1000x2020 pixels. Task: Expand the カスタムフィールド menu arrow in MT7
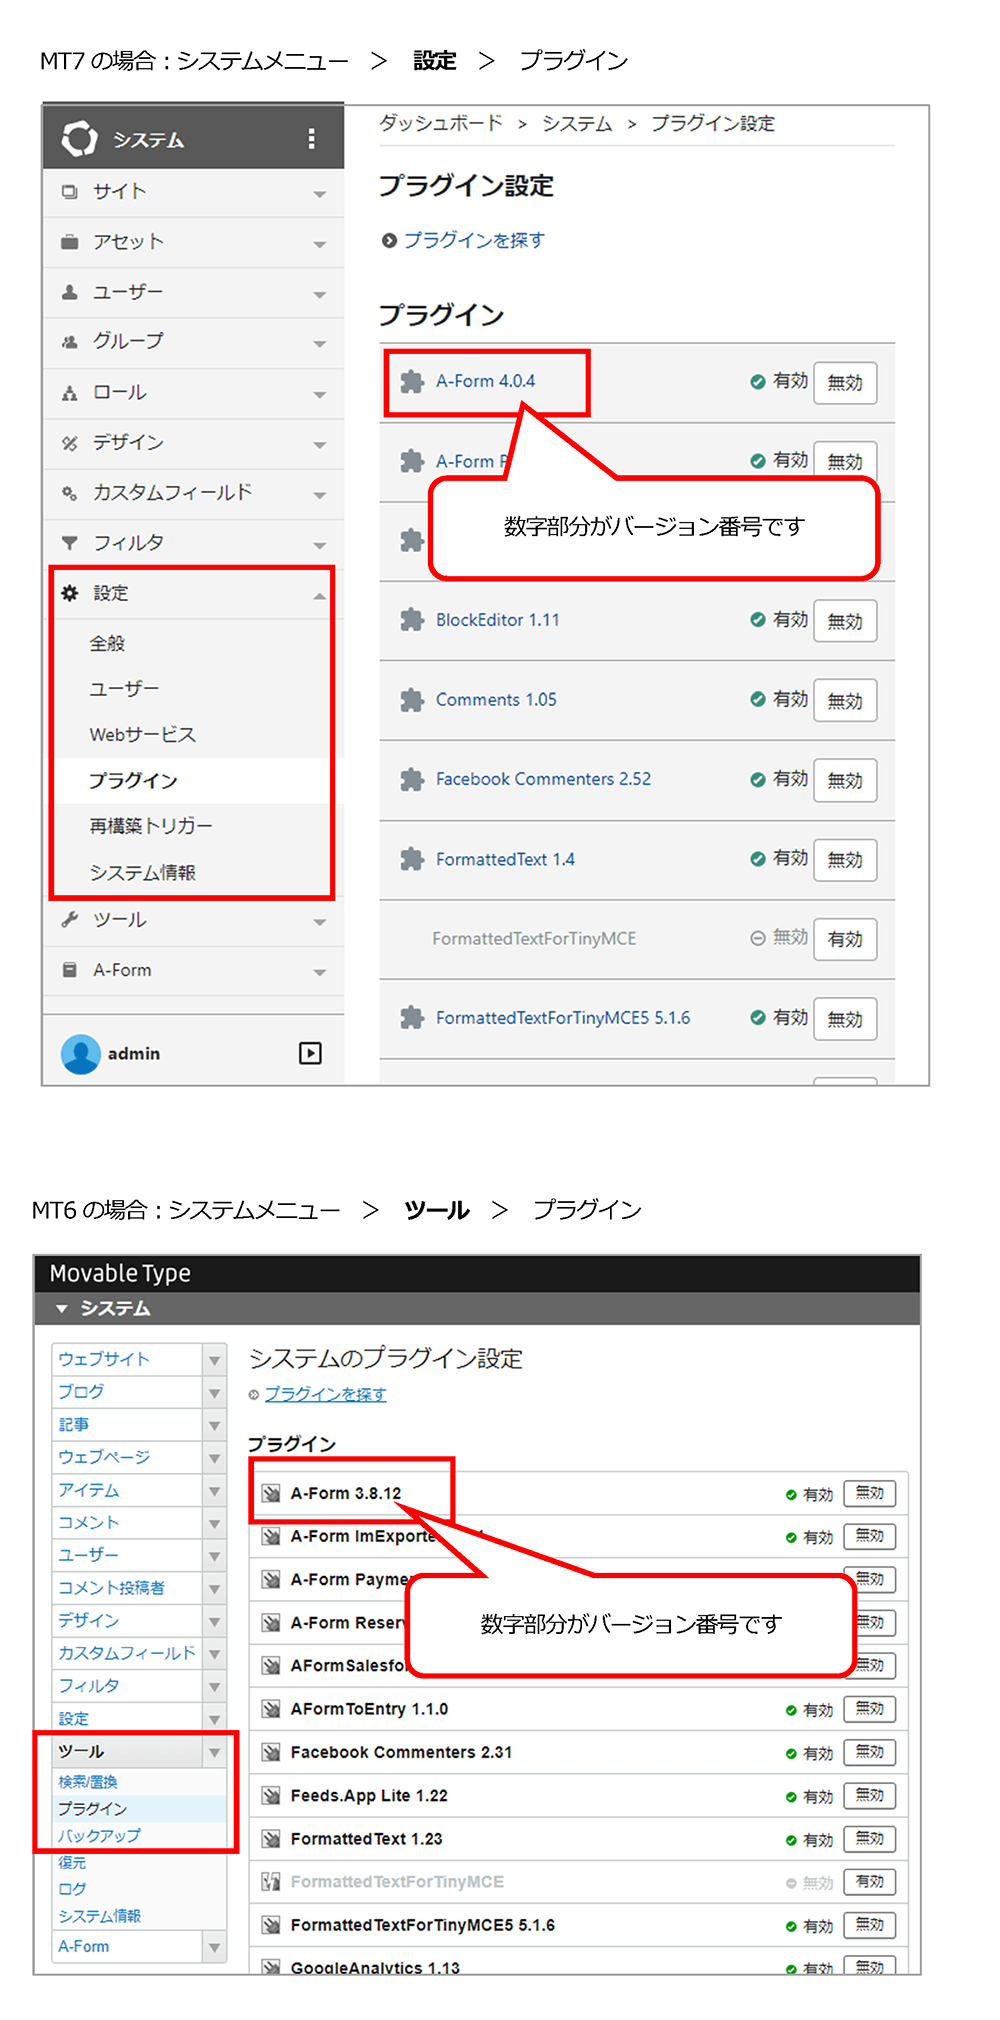point(320,495)
